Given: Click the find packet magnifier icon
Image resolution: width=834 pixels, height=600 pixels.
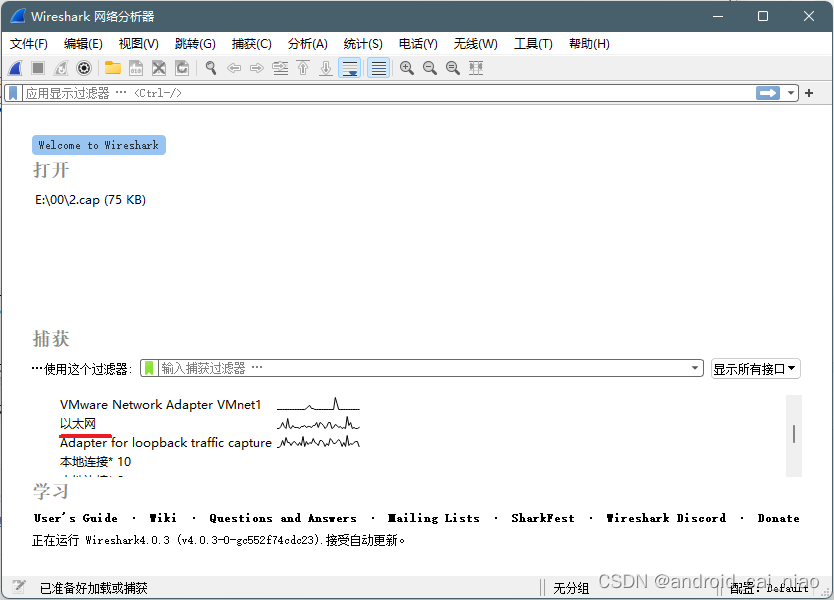Looking at the screenshot, I should click(211, 68).
